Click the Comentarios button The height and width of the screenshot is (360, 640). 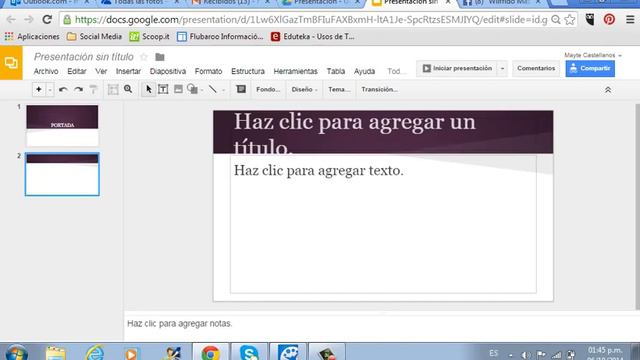click(536, 68)
